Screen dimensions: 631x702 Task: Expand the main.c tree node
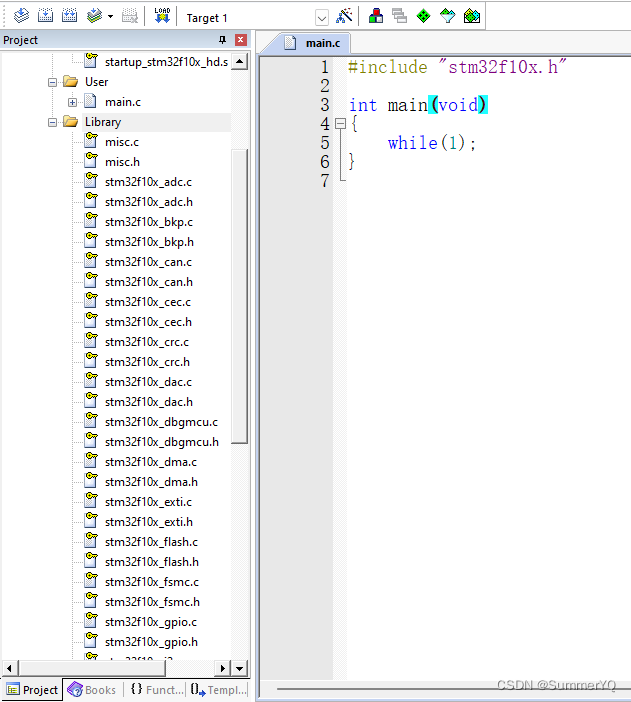click(x=72, y=103)
